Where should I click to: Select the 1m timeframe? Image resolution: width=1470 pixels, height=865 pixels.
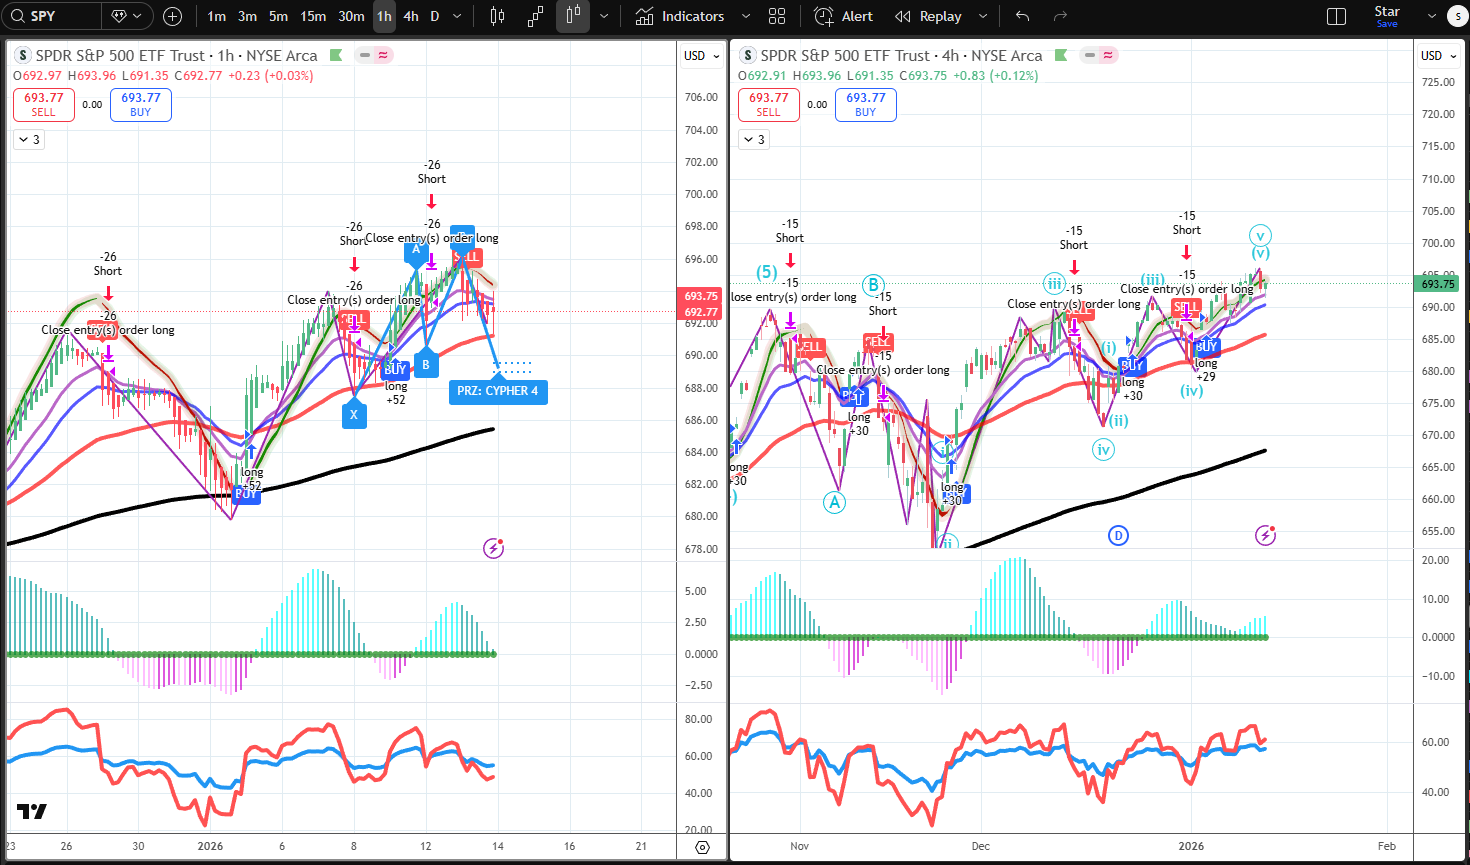217,16
